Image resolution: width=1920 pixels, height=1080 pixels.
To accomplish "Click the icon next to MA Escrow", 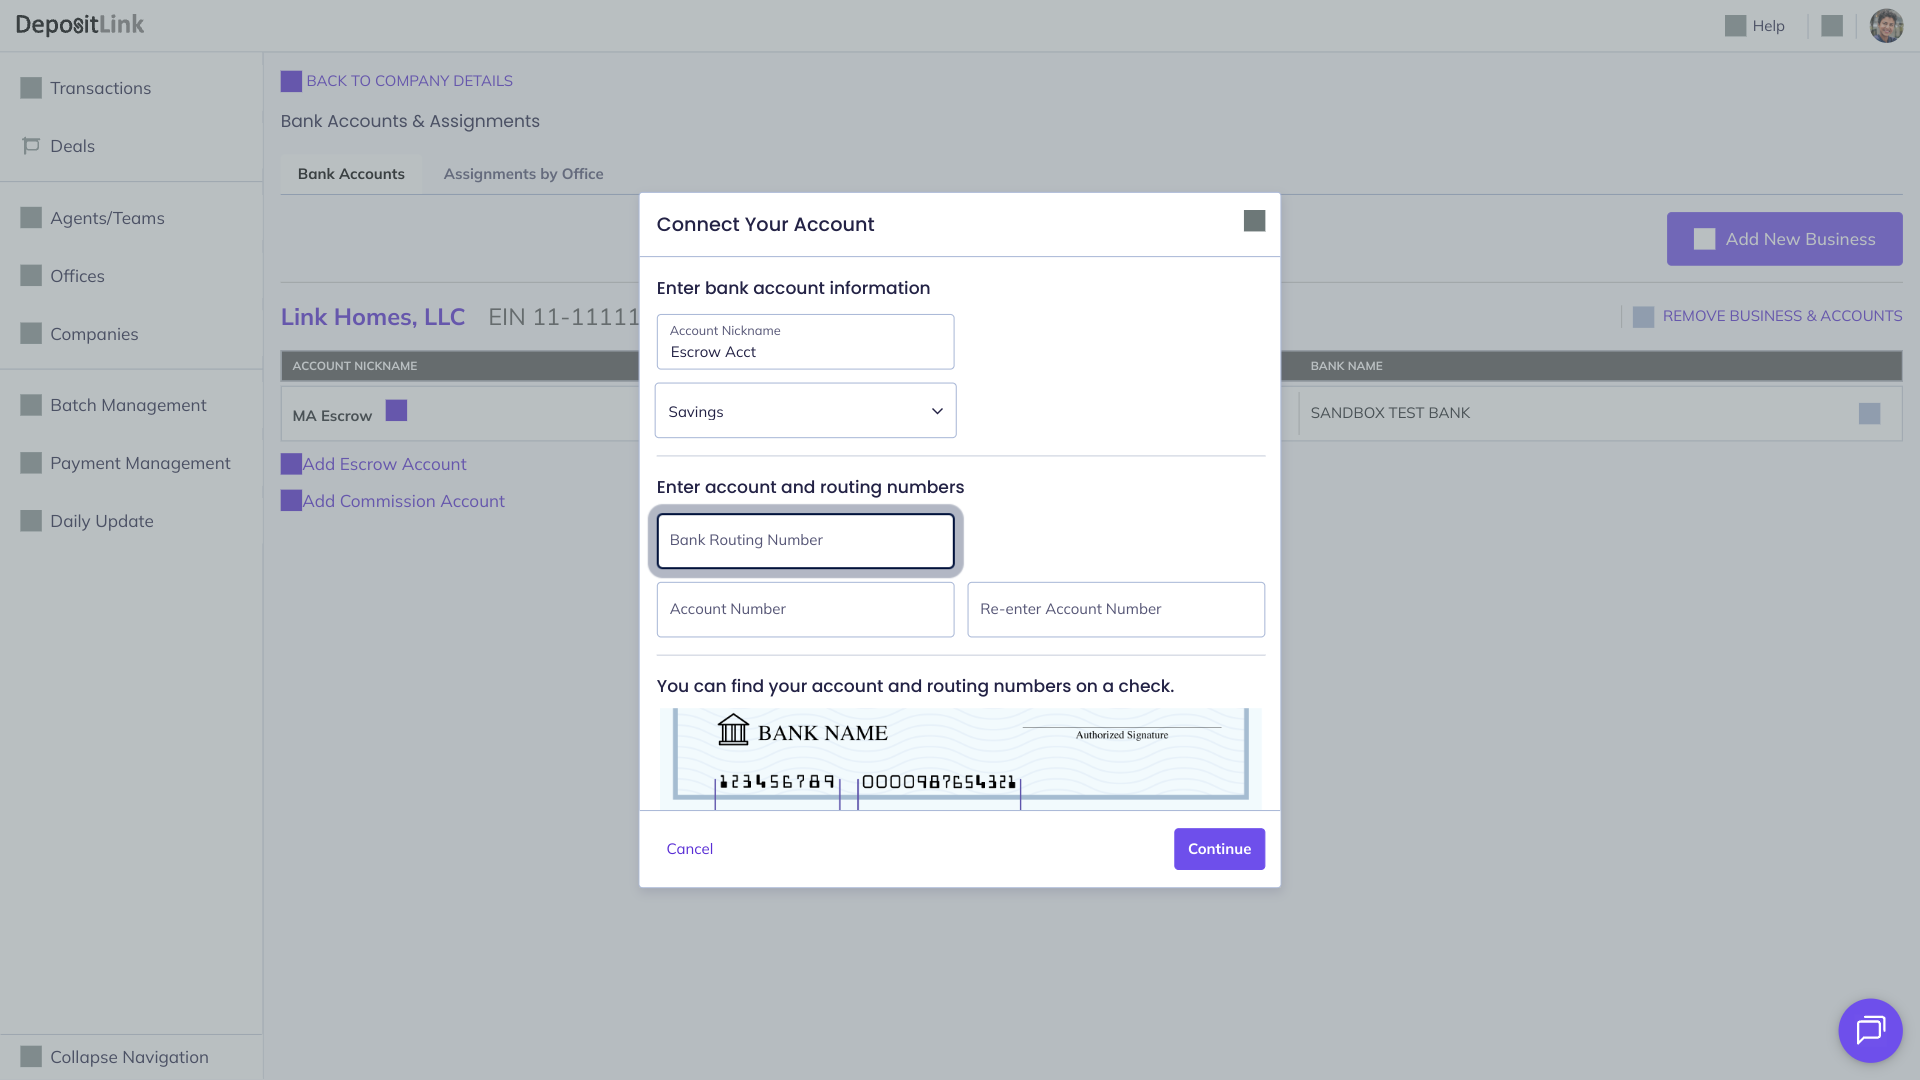I will [396, 411].
